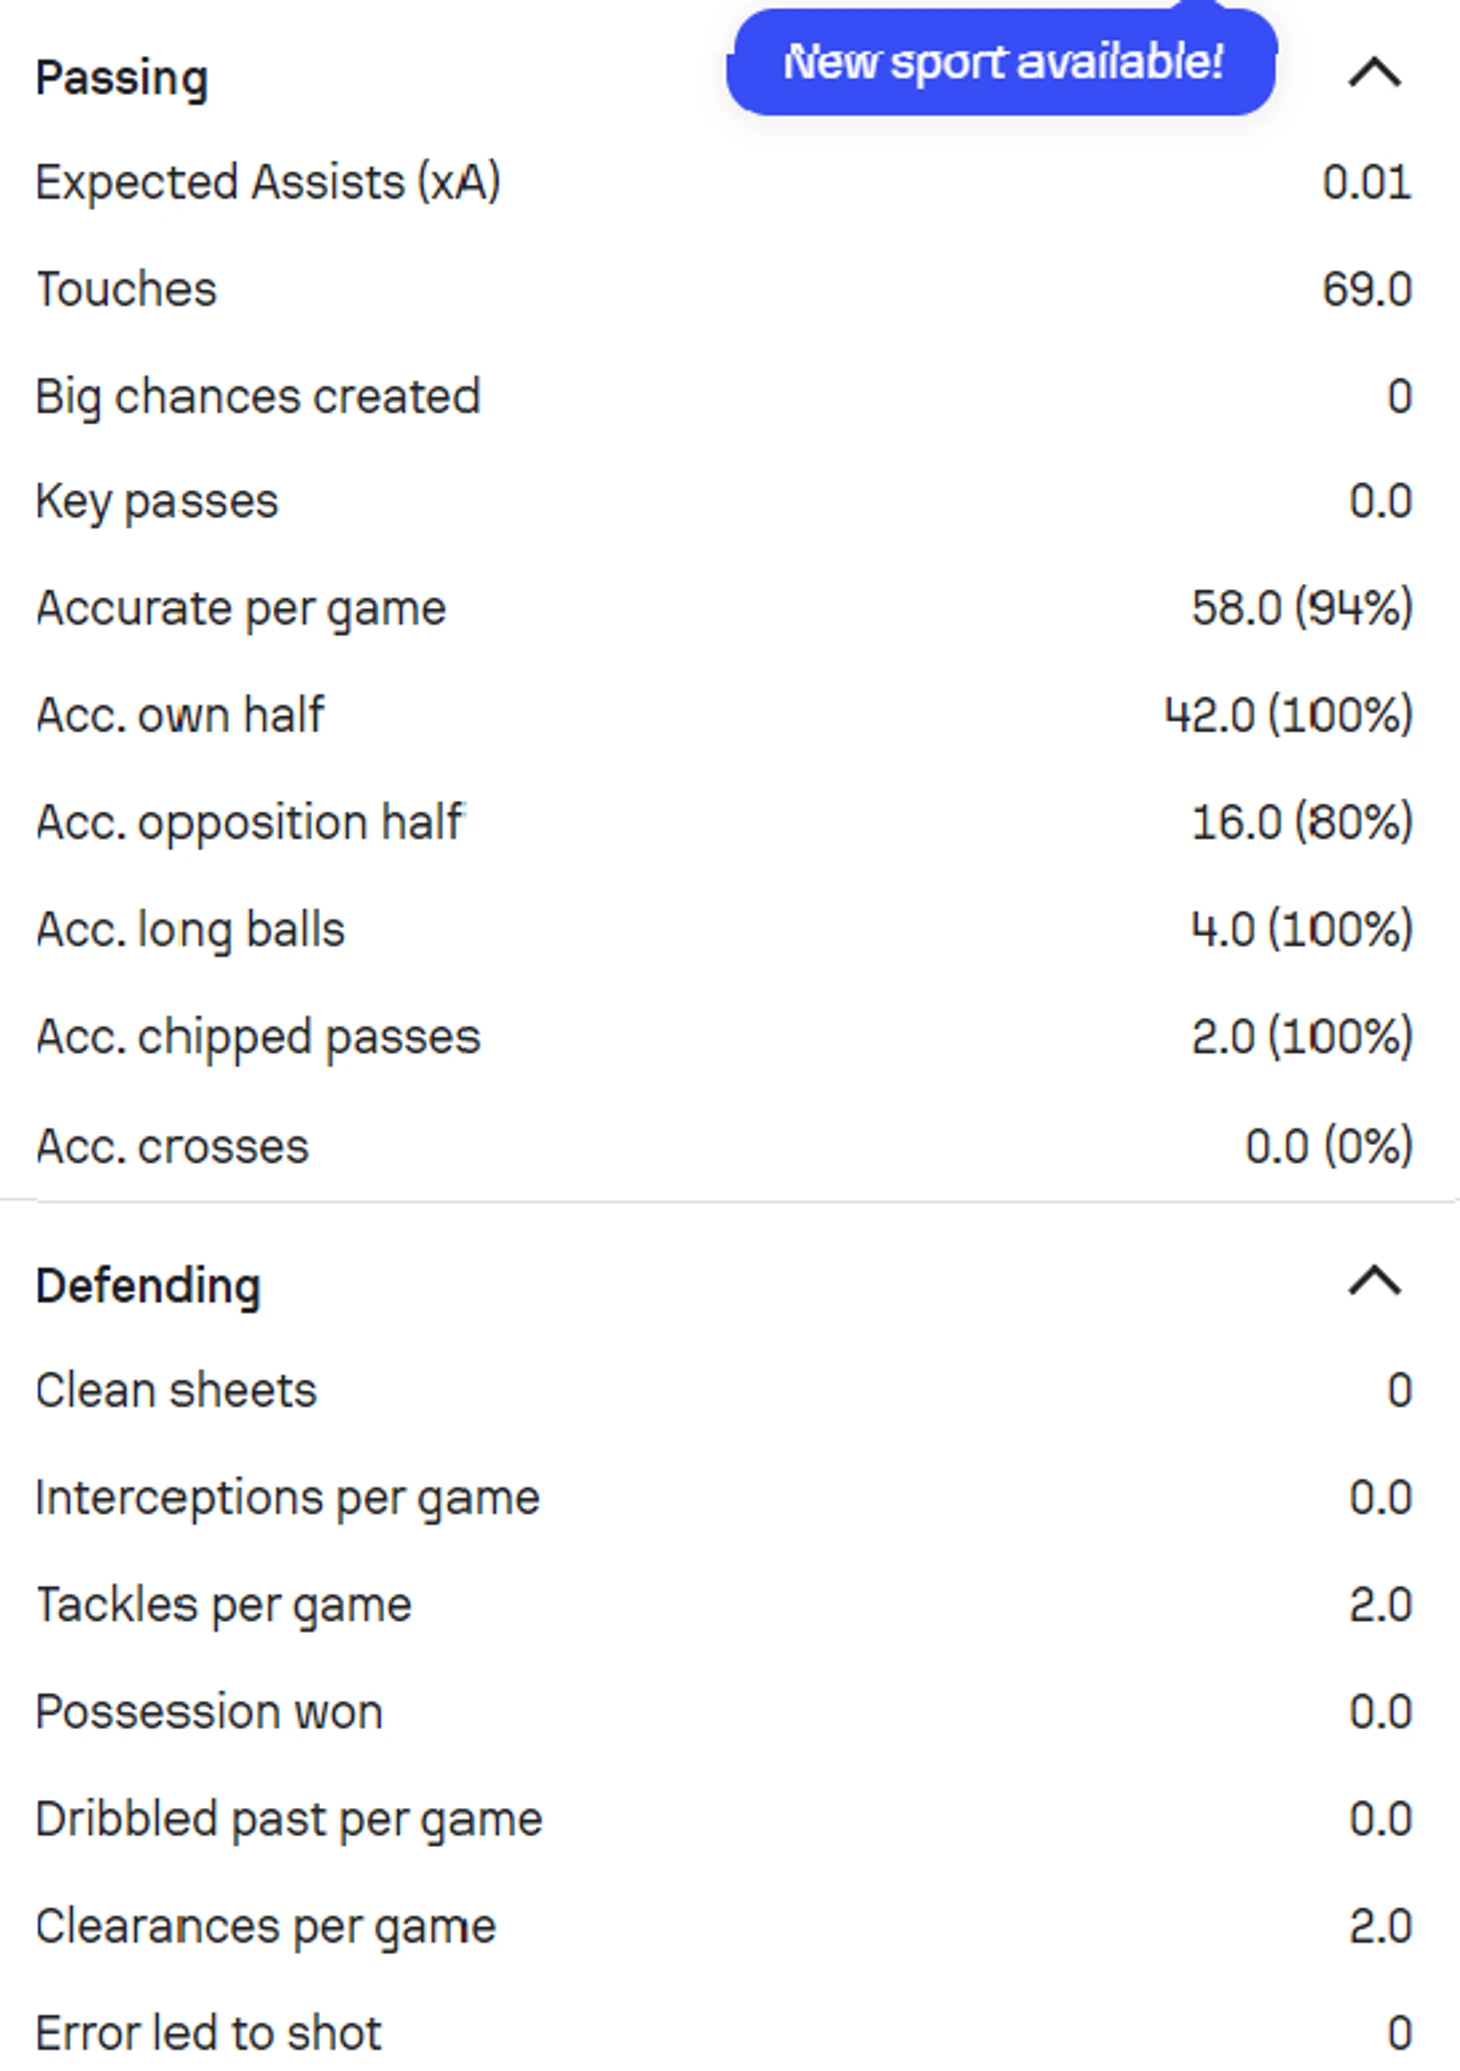Click the Acc. crosses value 0.0 (0%)
The height and width of the screenshot is (2071, 1460).
1328,1146
